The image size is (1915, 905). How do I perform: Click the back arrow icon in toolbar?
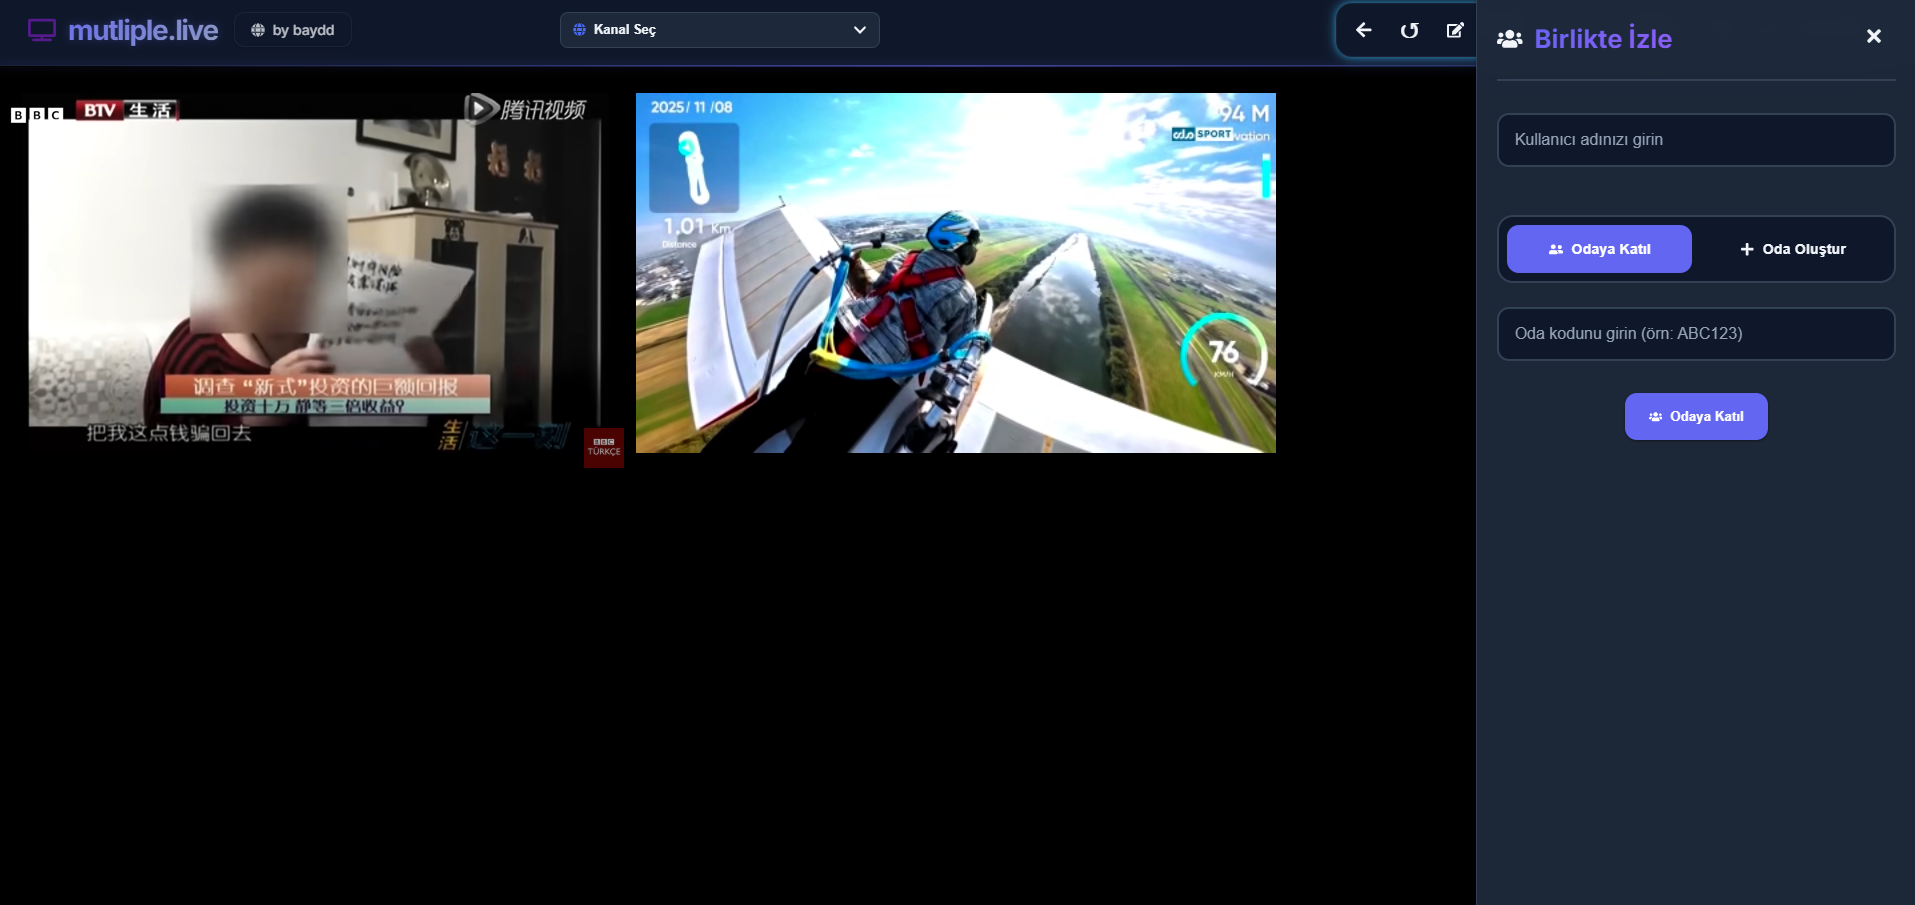click(1363, 30)
